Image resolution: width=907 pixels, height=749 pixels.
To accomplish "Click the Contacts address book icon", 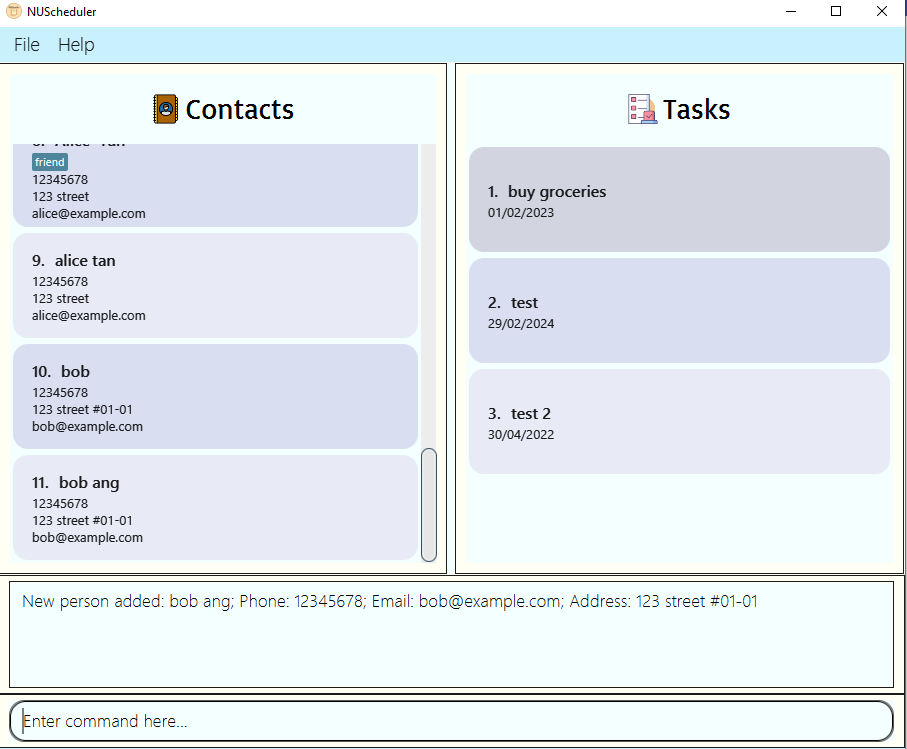I will (x=165, y=109).
